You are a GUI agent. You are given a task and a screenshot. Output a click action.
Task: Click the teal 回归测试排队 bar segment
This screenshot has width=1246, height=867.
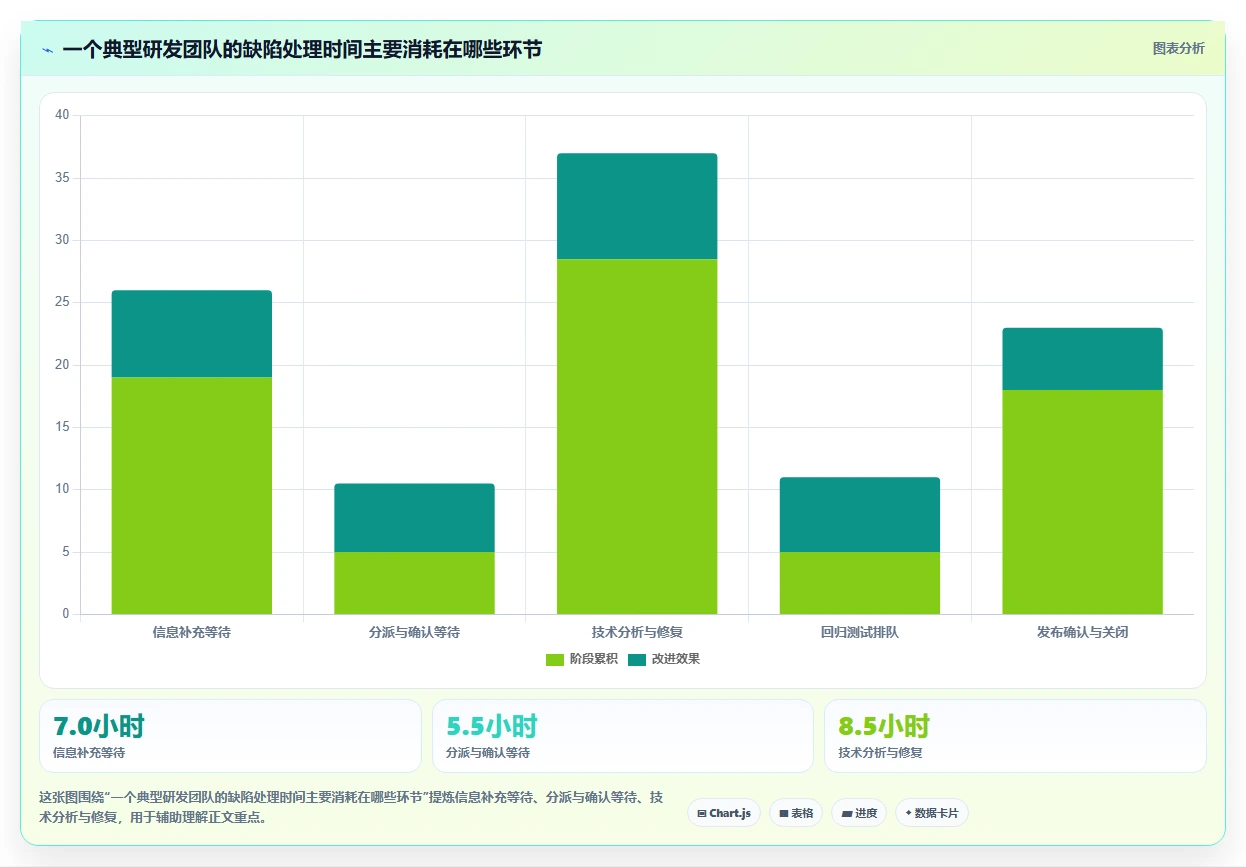tap(860, 514)
